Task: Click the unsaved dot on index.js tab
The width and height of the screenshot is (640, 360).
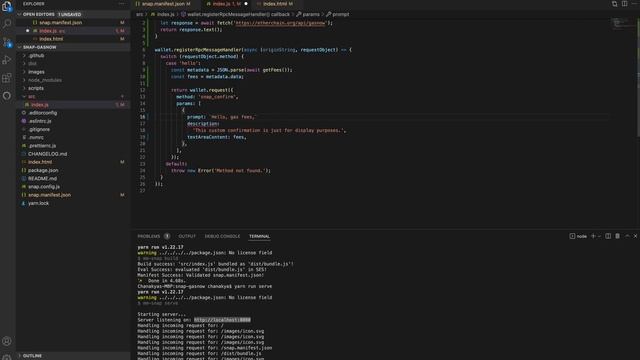Action: 246,4
